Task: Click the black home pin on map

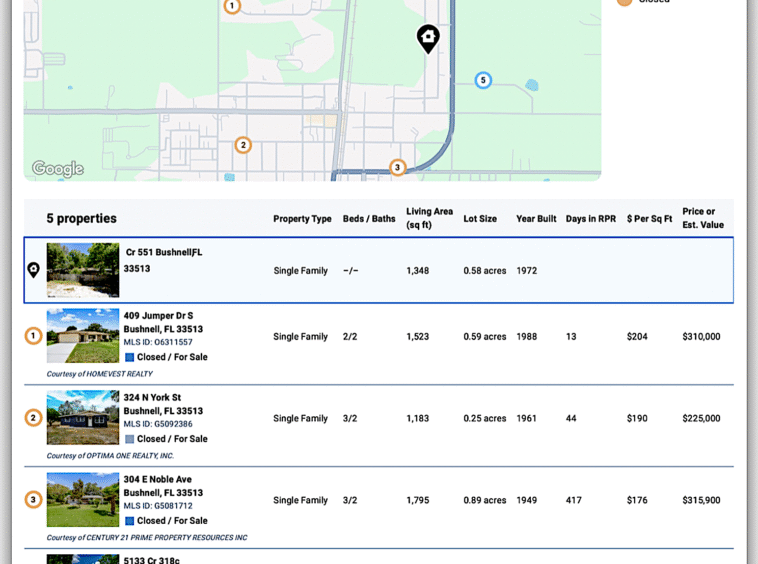Action: (x=428, y=38)
